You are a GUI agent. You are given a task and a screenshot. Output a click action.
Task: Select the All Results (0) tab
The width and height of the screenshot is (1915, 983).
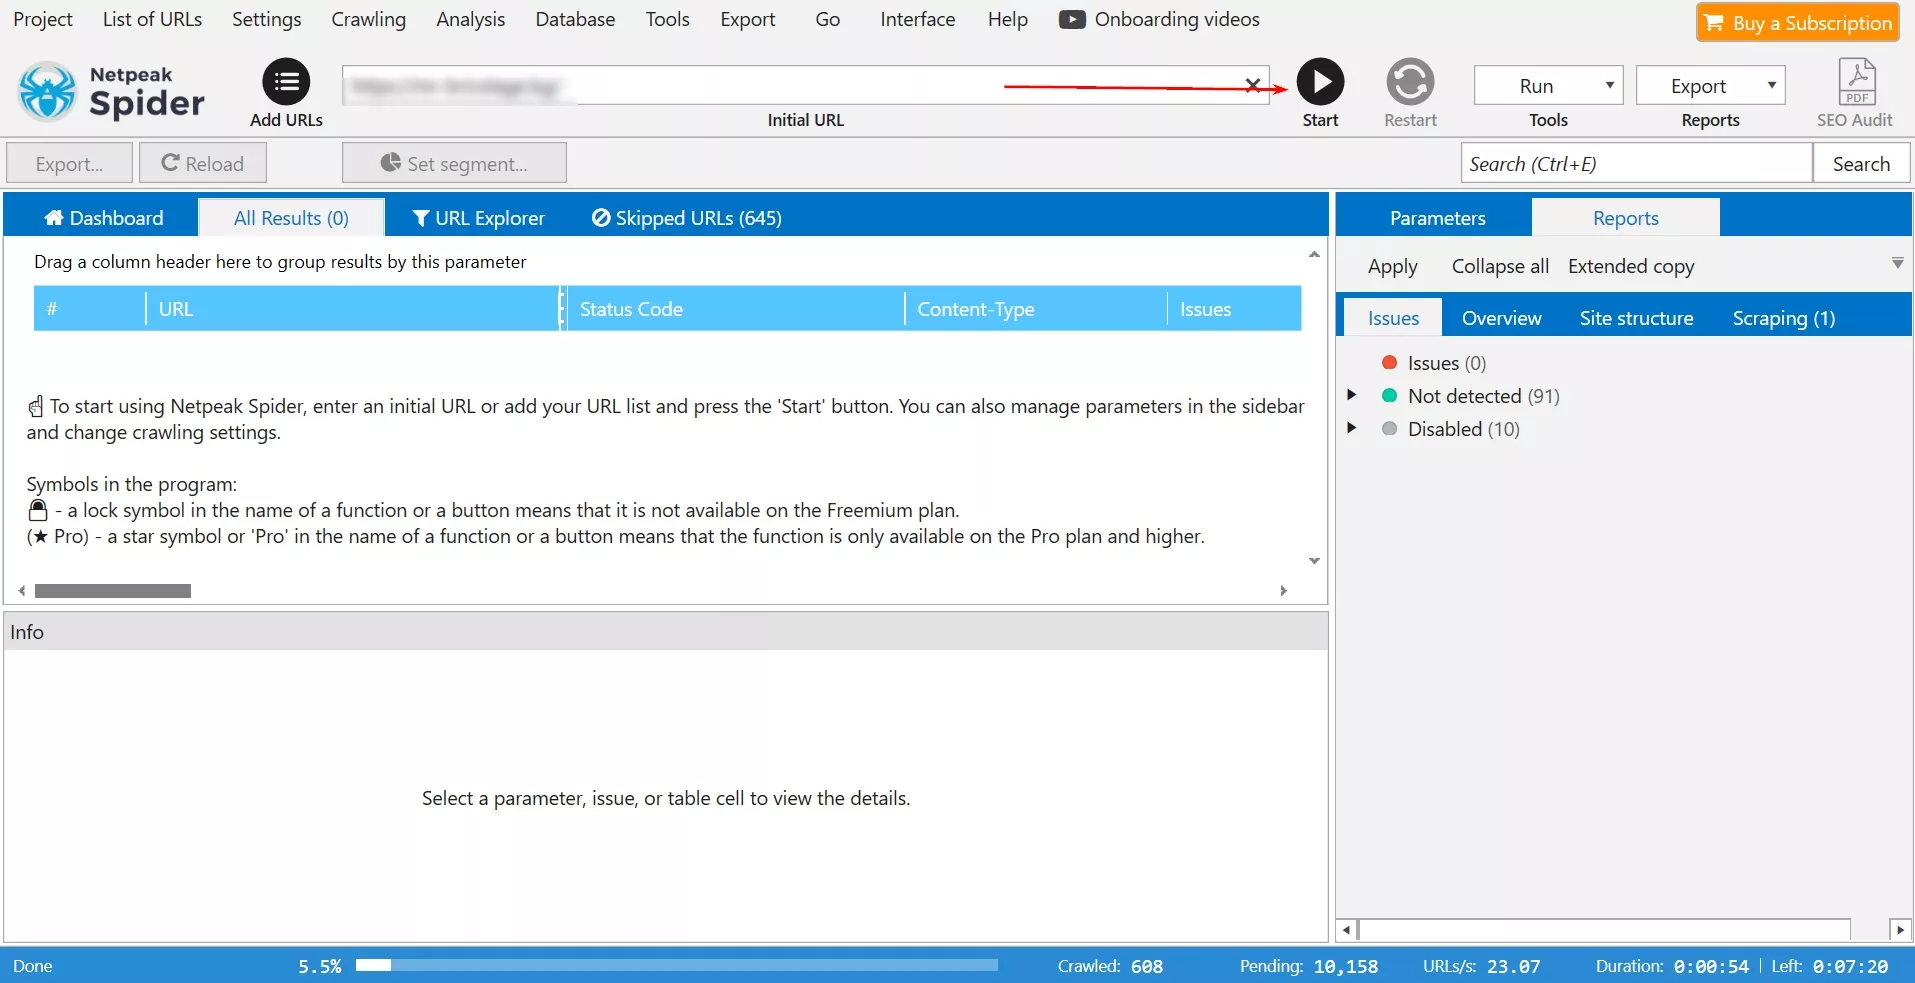point(291,218)
